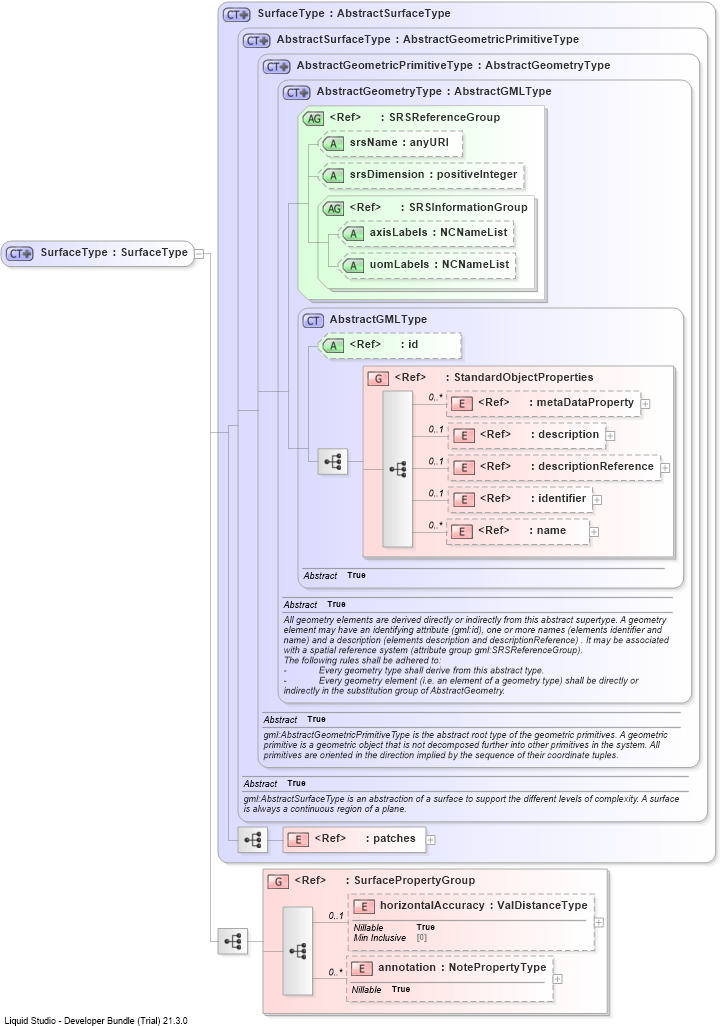The height and width of the screenshot is (1026, 720).
Task: Click CT icon of AbstractGMLType
Action: [314, 321]
